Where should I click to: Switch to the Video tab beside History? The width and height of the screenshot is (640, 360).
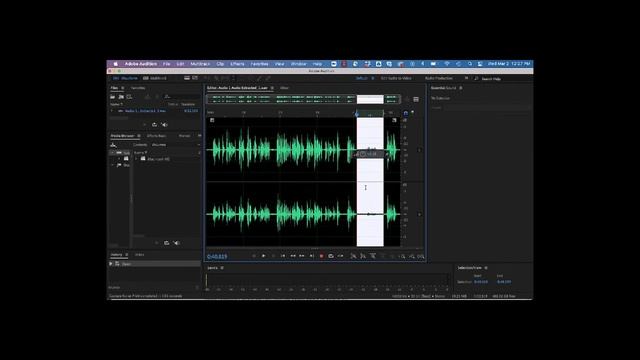[x=140, y=254]
